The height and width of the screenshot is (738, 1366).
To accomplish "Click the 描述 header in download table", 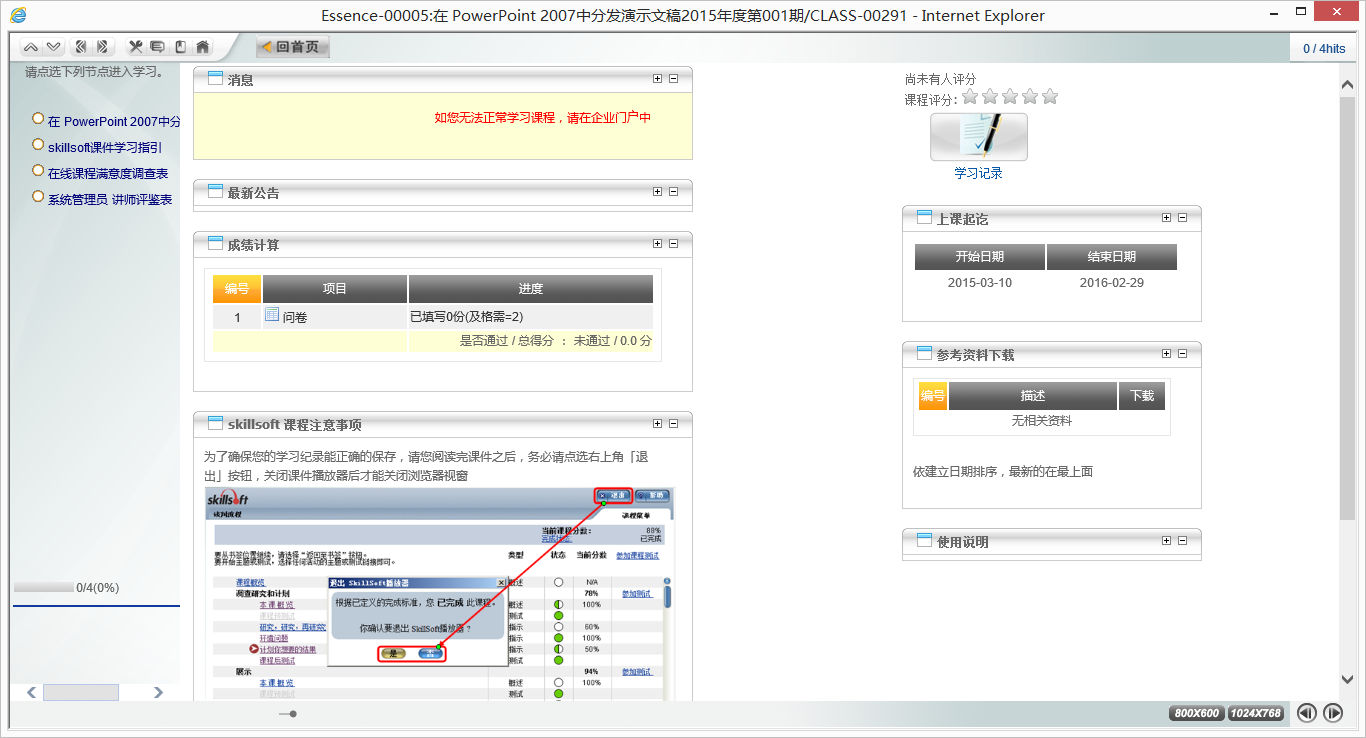I will 1033,396.
